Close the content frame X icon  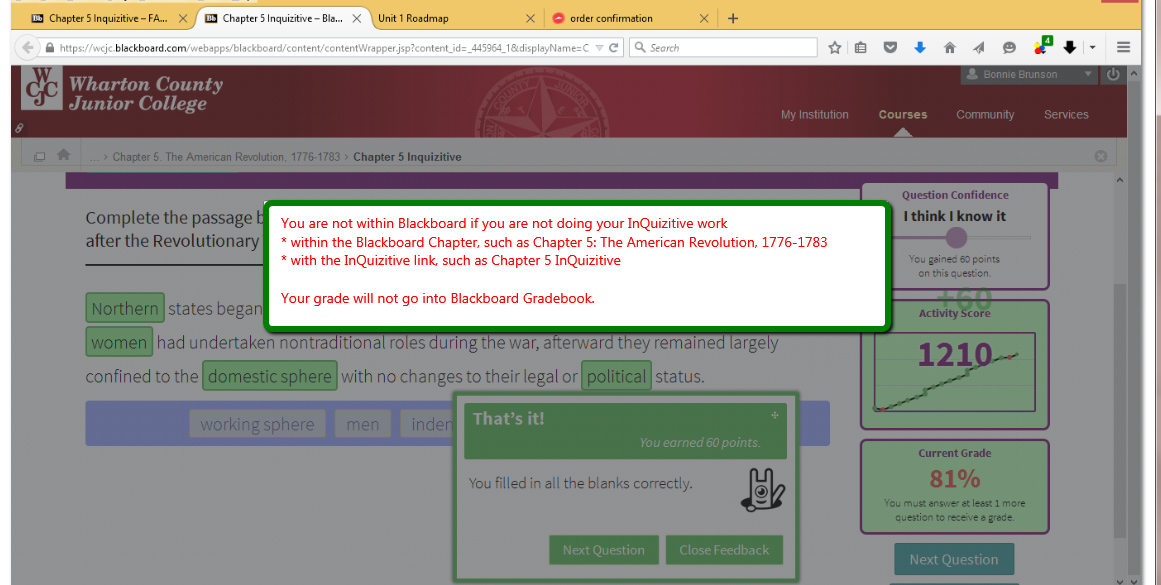(x=1100, y=156)
